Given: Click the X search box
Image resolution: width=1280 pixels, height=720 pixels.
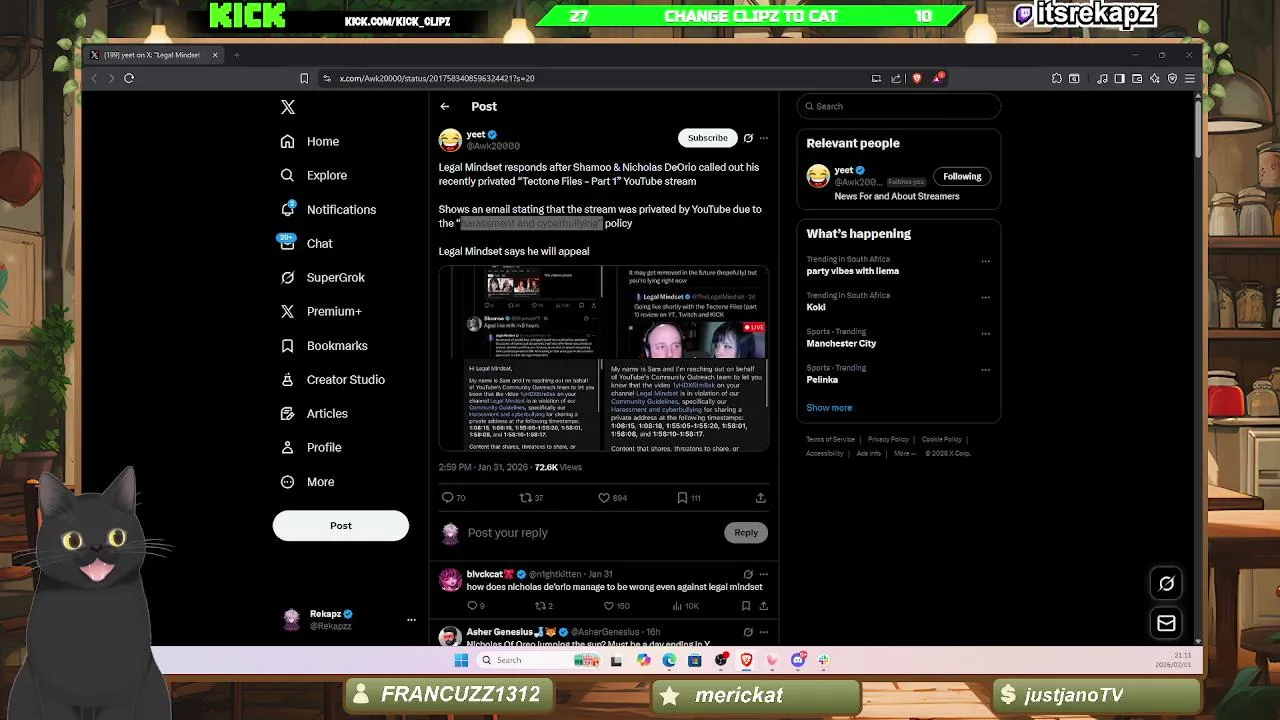Looking at the screenshot, I should tap(899, 106).
